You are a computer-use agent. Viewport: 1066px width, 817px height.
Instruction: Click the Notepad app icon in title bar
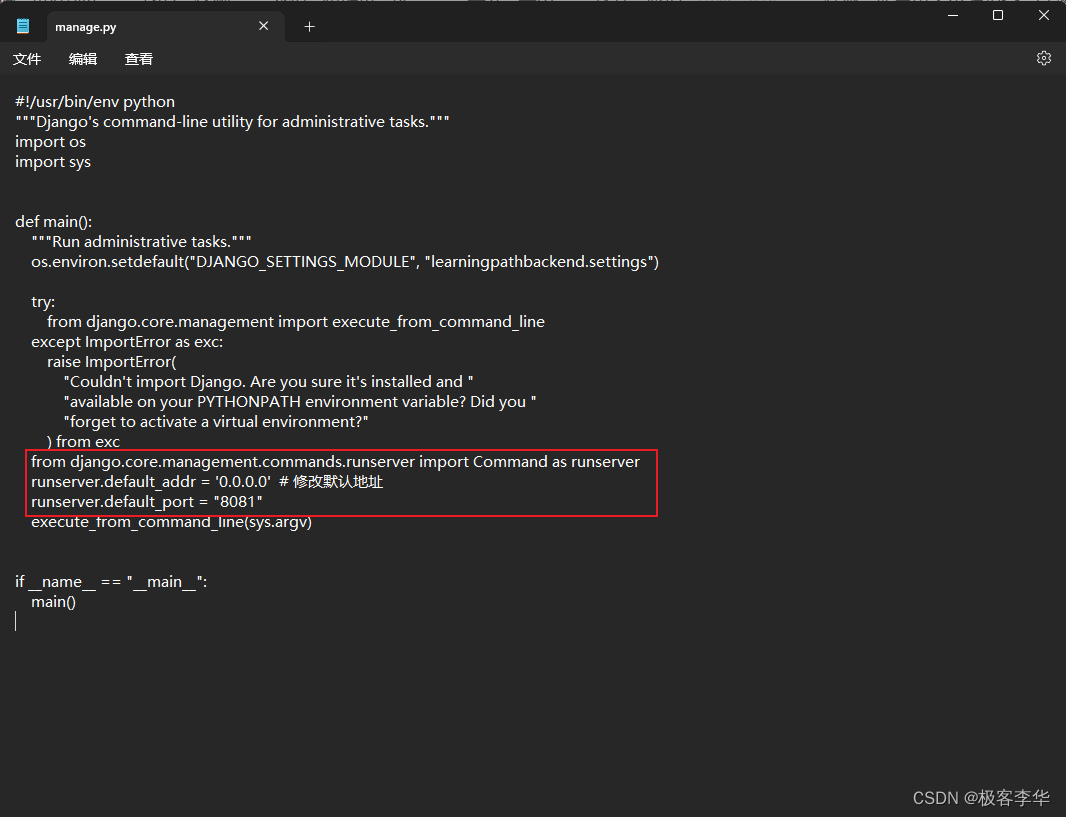(x=23, y=27)
